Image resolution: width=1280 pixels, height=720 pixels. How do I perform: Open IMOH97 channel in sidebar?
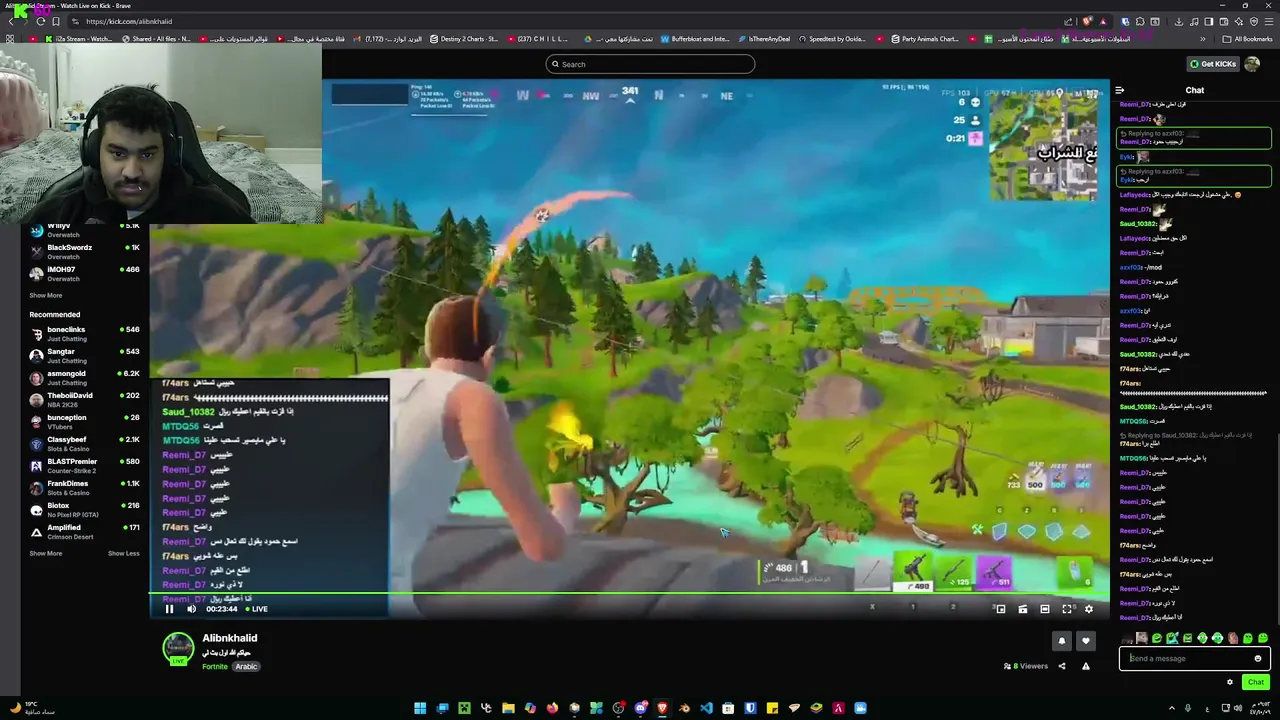click(x=85, y=273)
